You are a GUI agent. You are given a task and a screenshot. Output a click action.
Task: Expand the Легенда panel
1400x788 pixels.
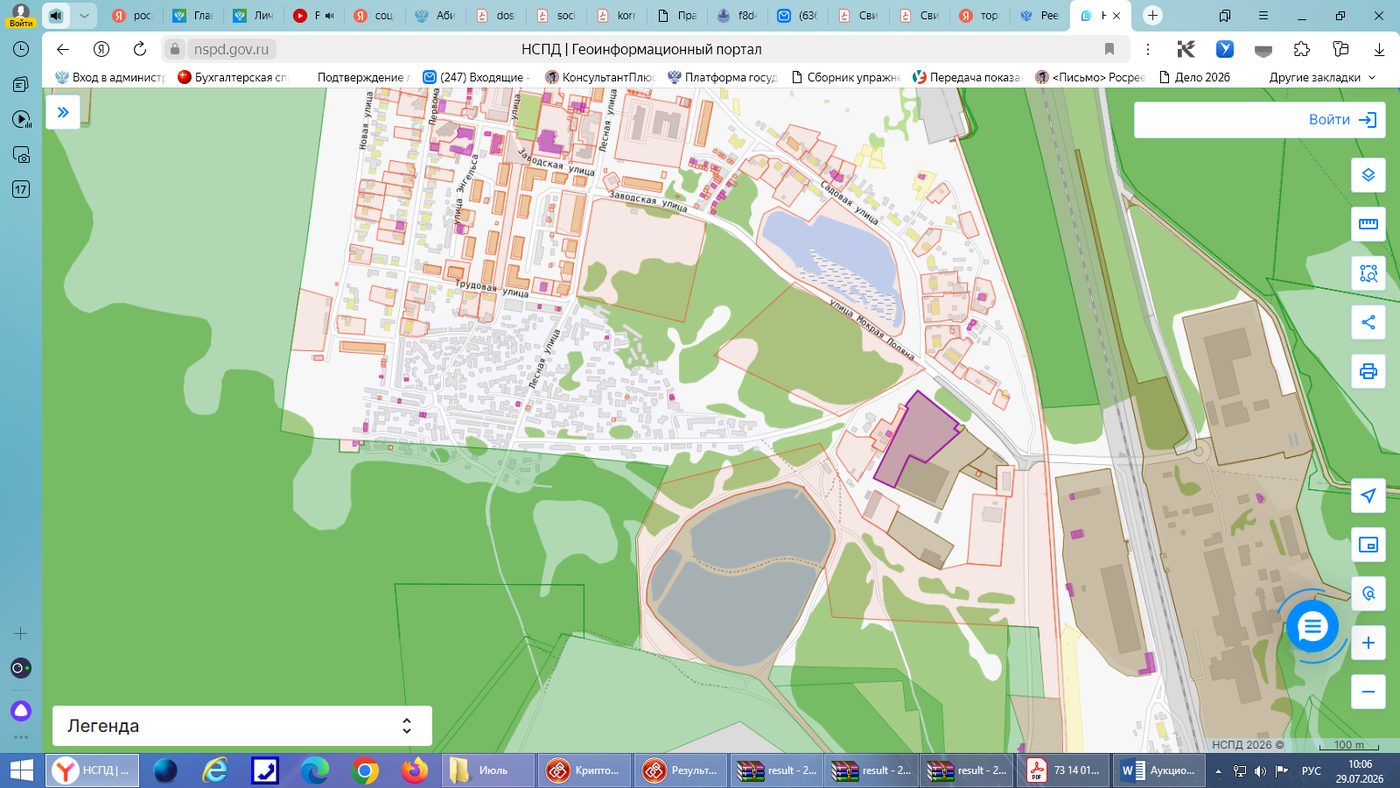pyautogui.click(x=242, y=726)
